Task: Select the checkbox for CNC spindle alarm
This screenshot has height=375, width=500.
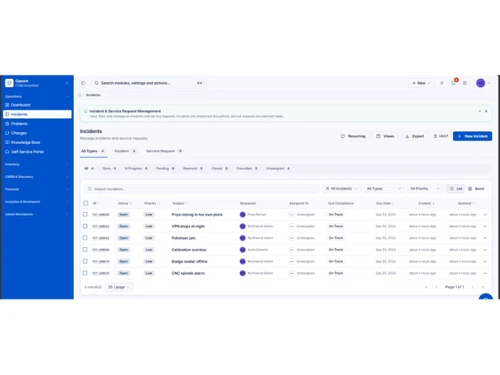Action: pyautogui.click(x=85, y=273)
